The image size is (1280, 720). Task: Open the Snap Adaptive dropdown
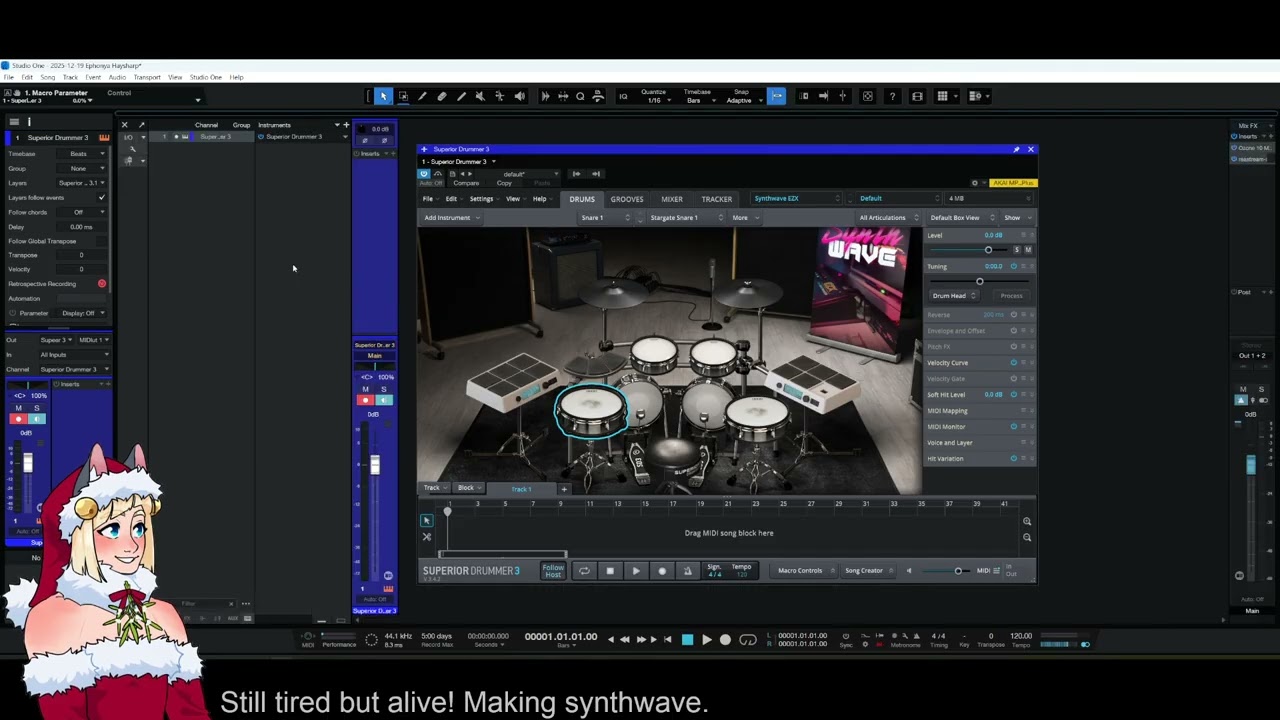[x=742, y=100]
